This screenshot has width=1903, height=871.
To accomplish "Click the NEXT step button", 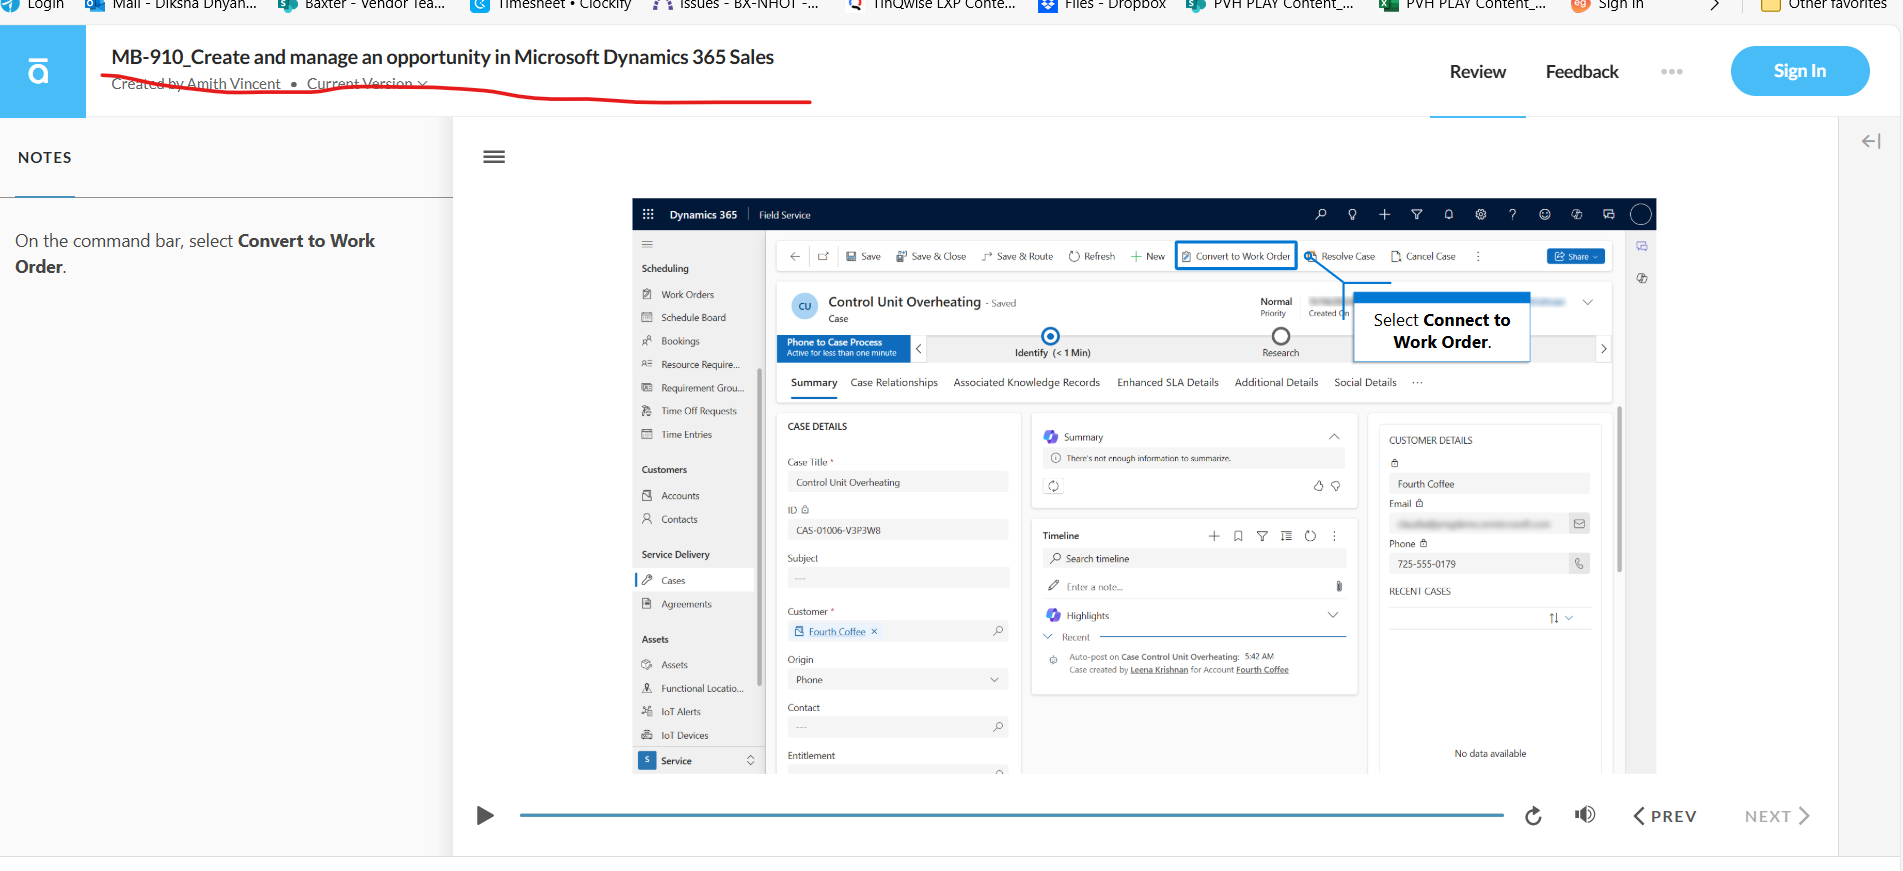I will click(x=1777, y=816).
